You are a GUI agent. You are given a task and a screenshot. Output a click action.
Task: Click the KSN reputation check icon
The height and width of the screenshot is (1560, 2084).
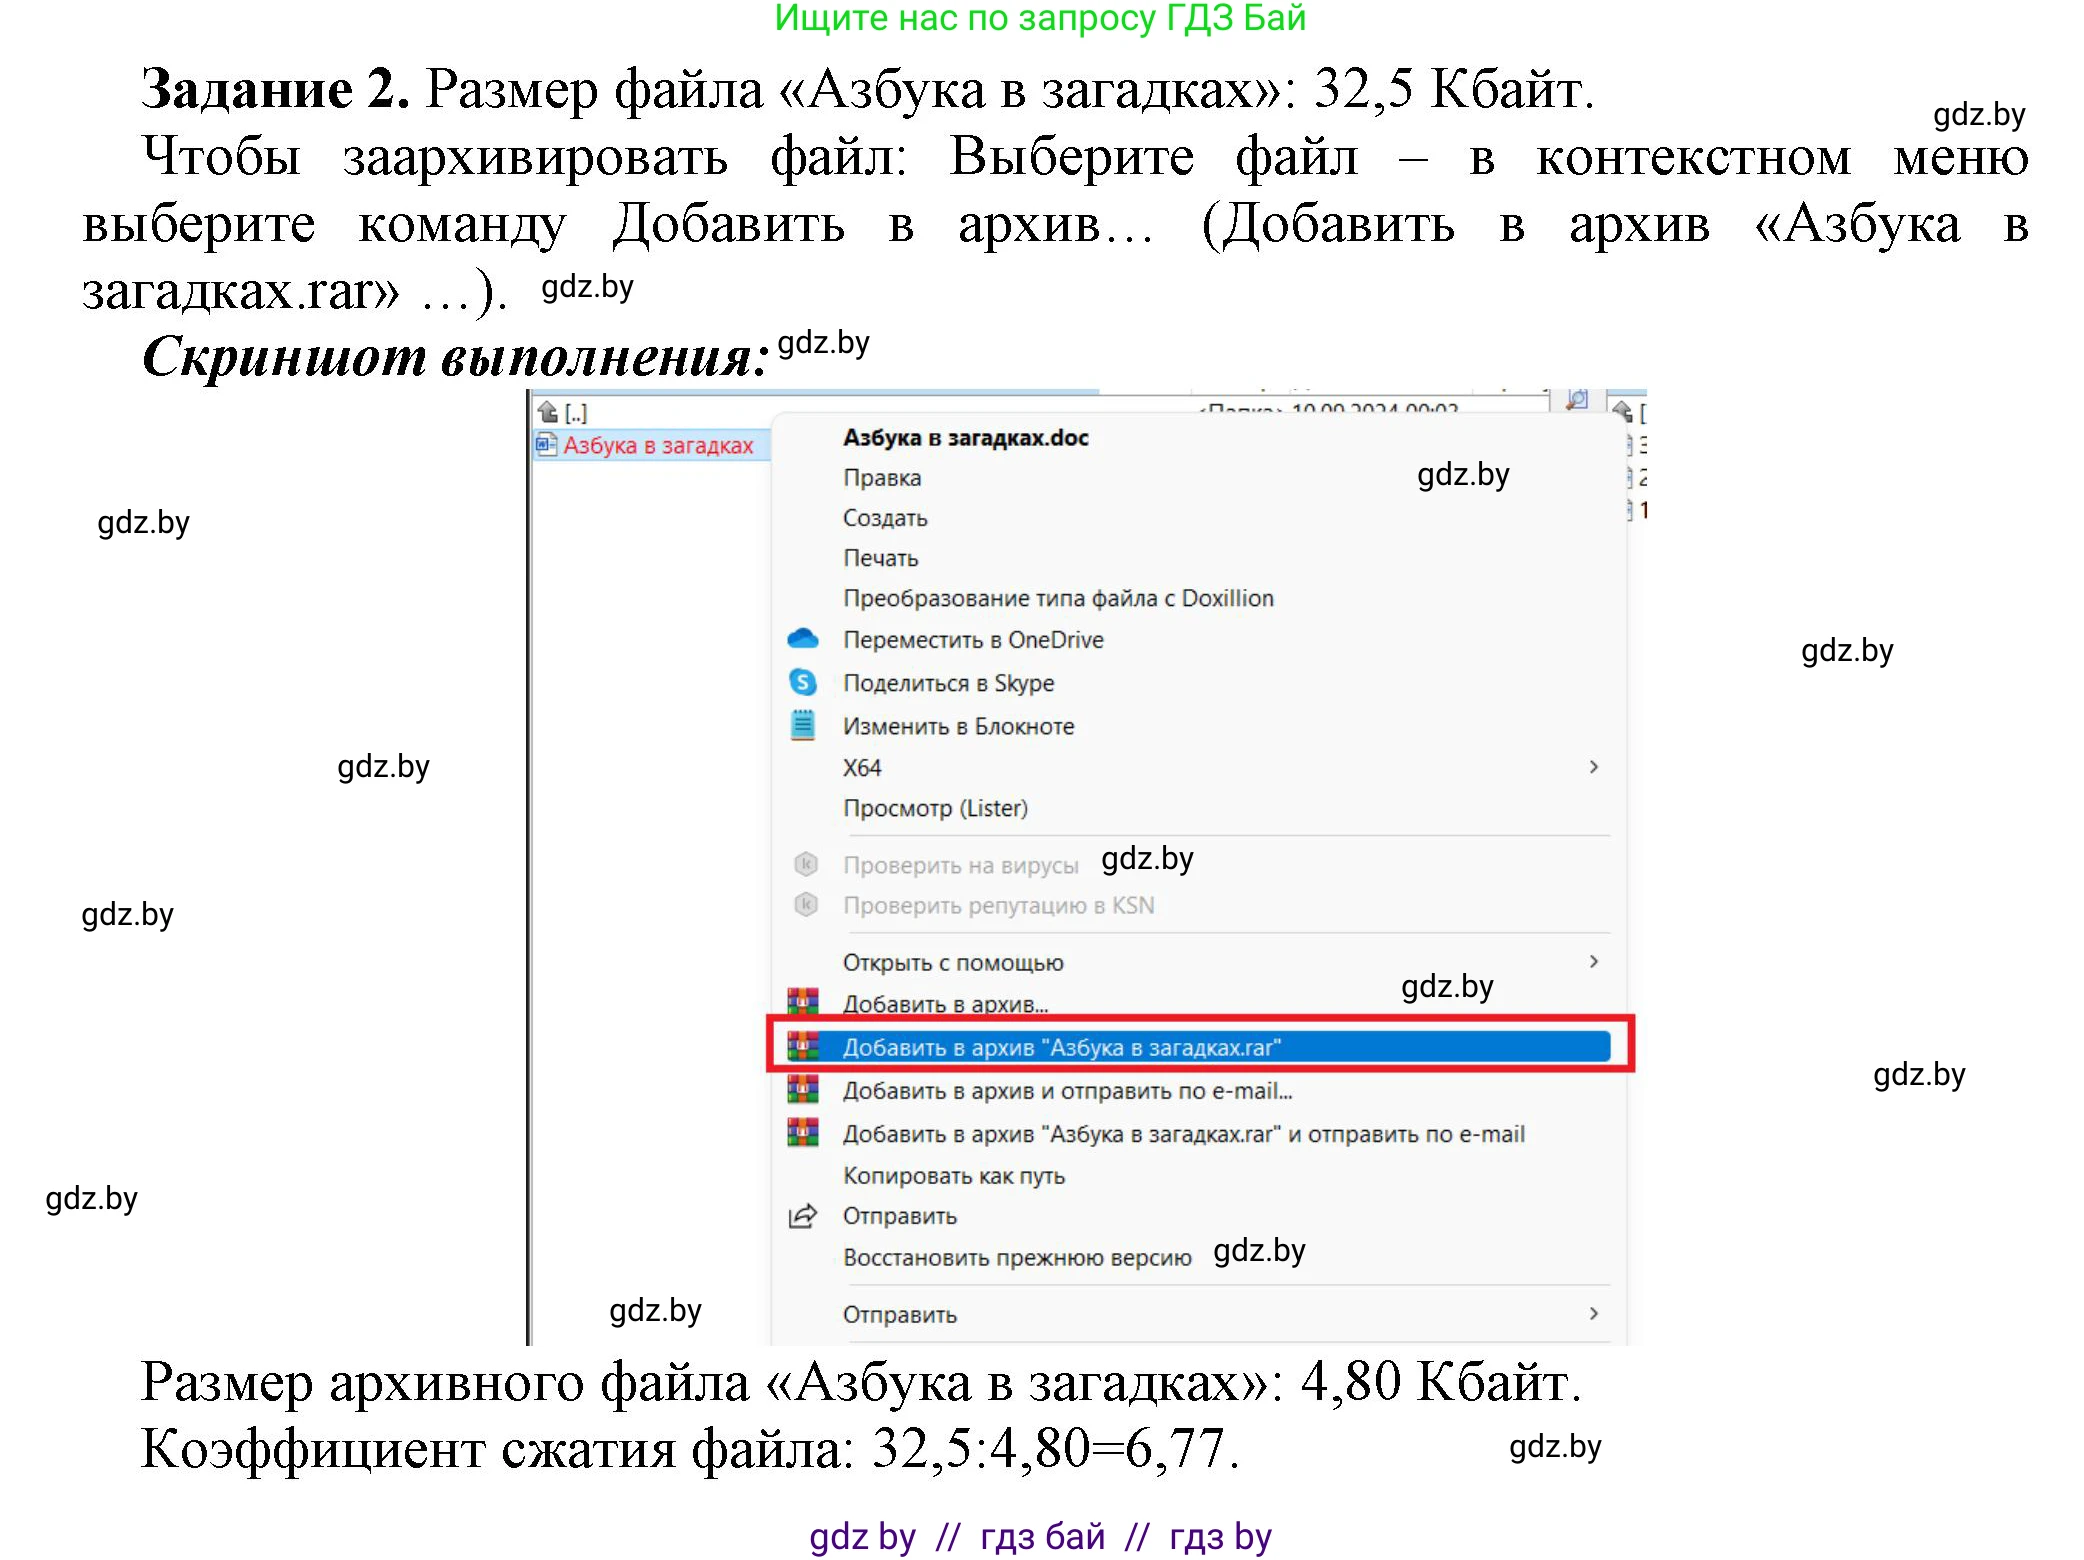(x=806, y=905)
